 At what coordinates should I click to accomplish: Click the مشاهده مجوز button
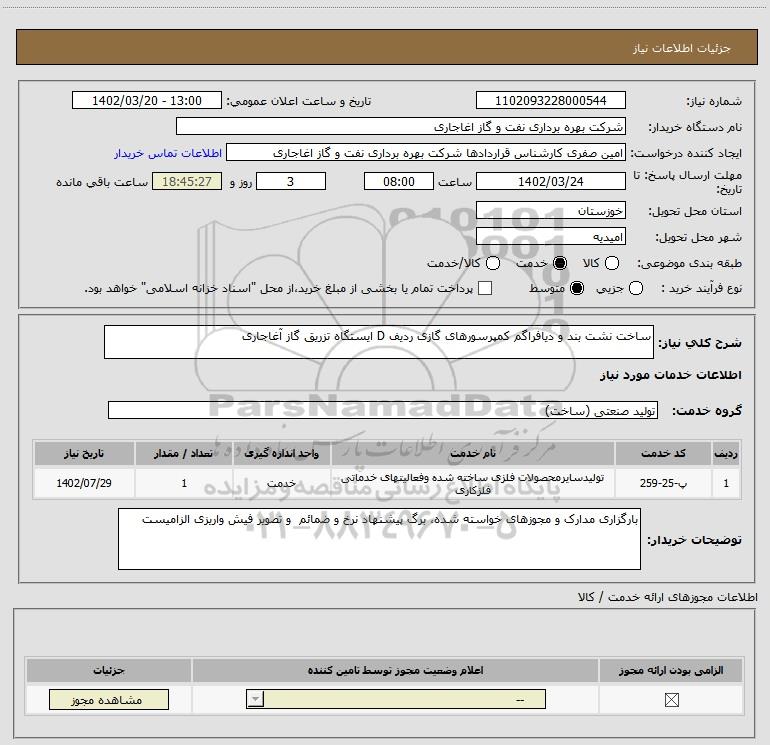pyautogui.click(x=109, y=700)
